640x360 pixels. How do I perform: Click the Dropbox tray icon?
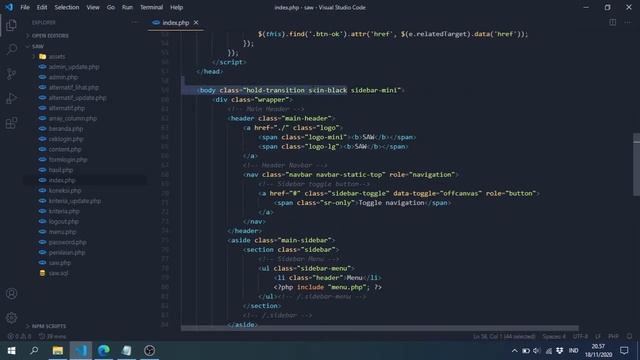560,351
